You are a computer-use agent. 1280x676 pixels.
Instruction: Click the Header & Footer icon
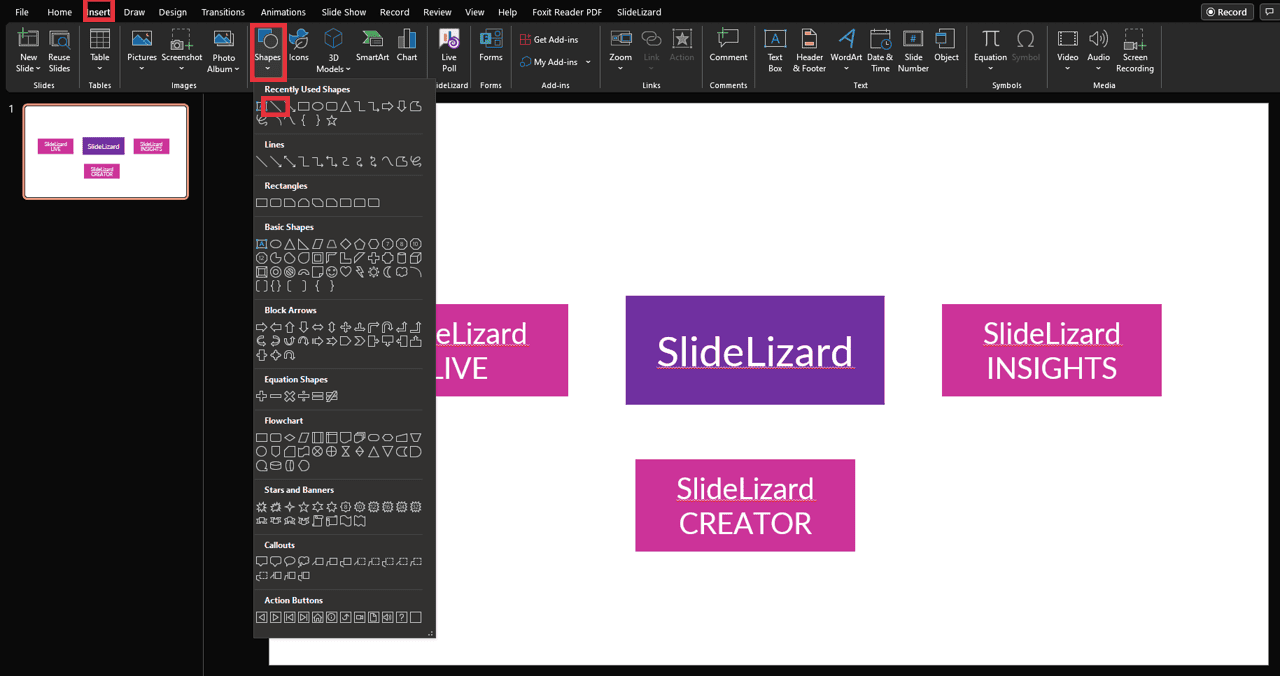click(x=809, y=40)
